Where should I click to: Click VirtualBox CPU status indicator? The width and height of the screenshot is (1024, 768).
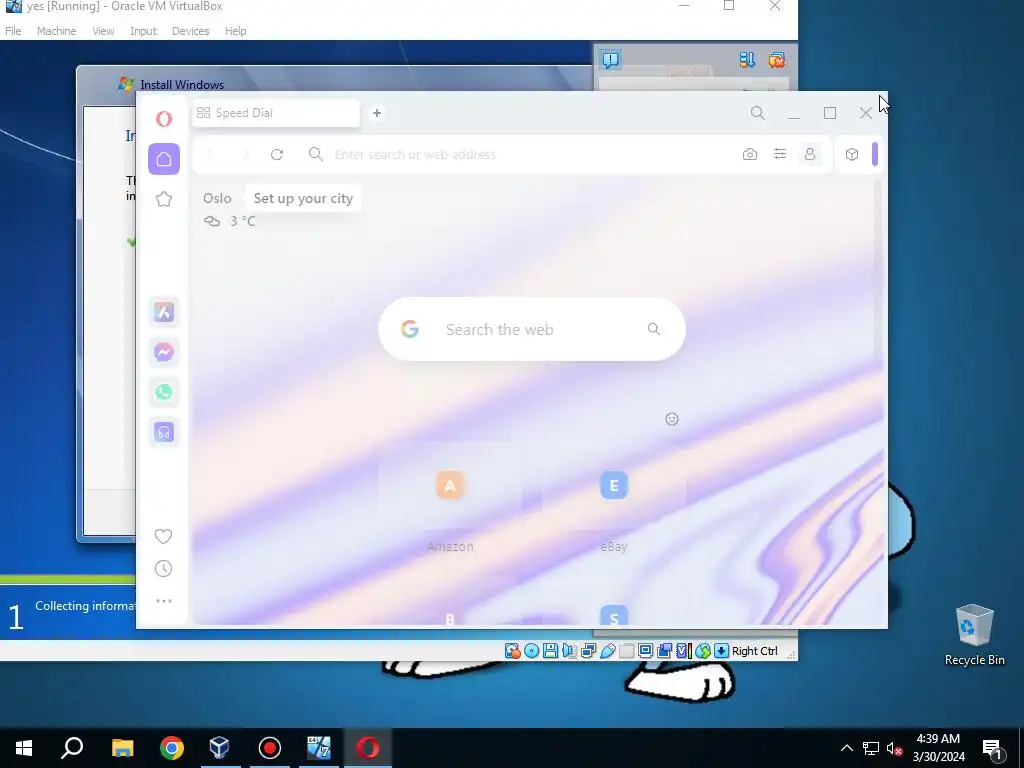point(684,651)
